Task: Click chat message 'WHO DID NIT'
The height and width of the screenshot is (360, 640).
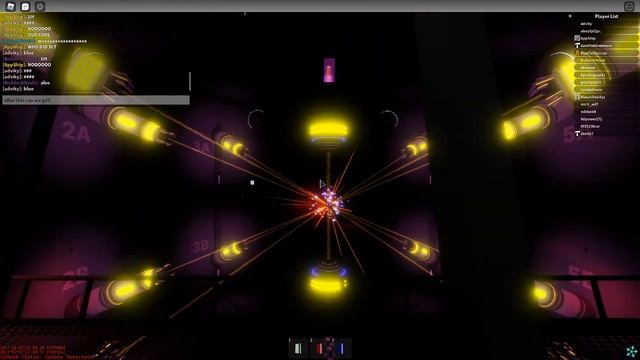Action: click(42, 47)
